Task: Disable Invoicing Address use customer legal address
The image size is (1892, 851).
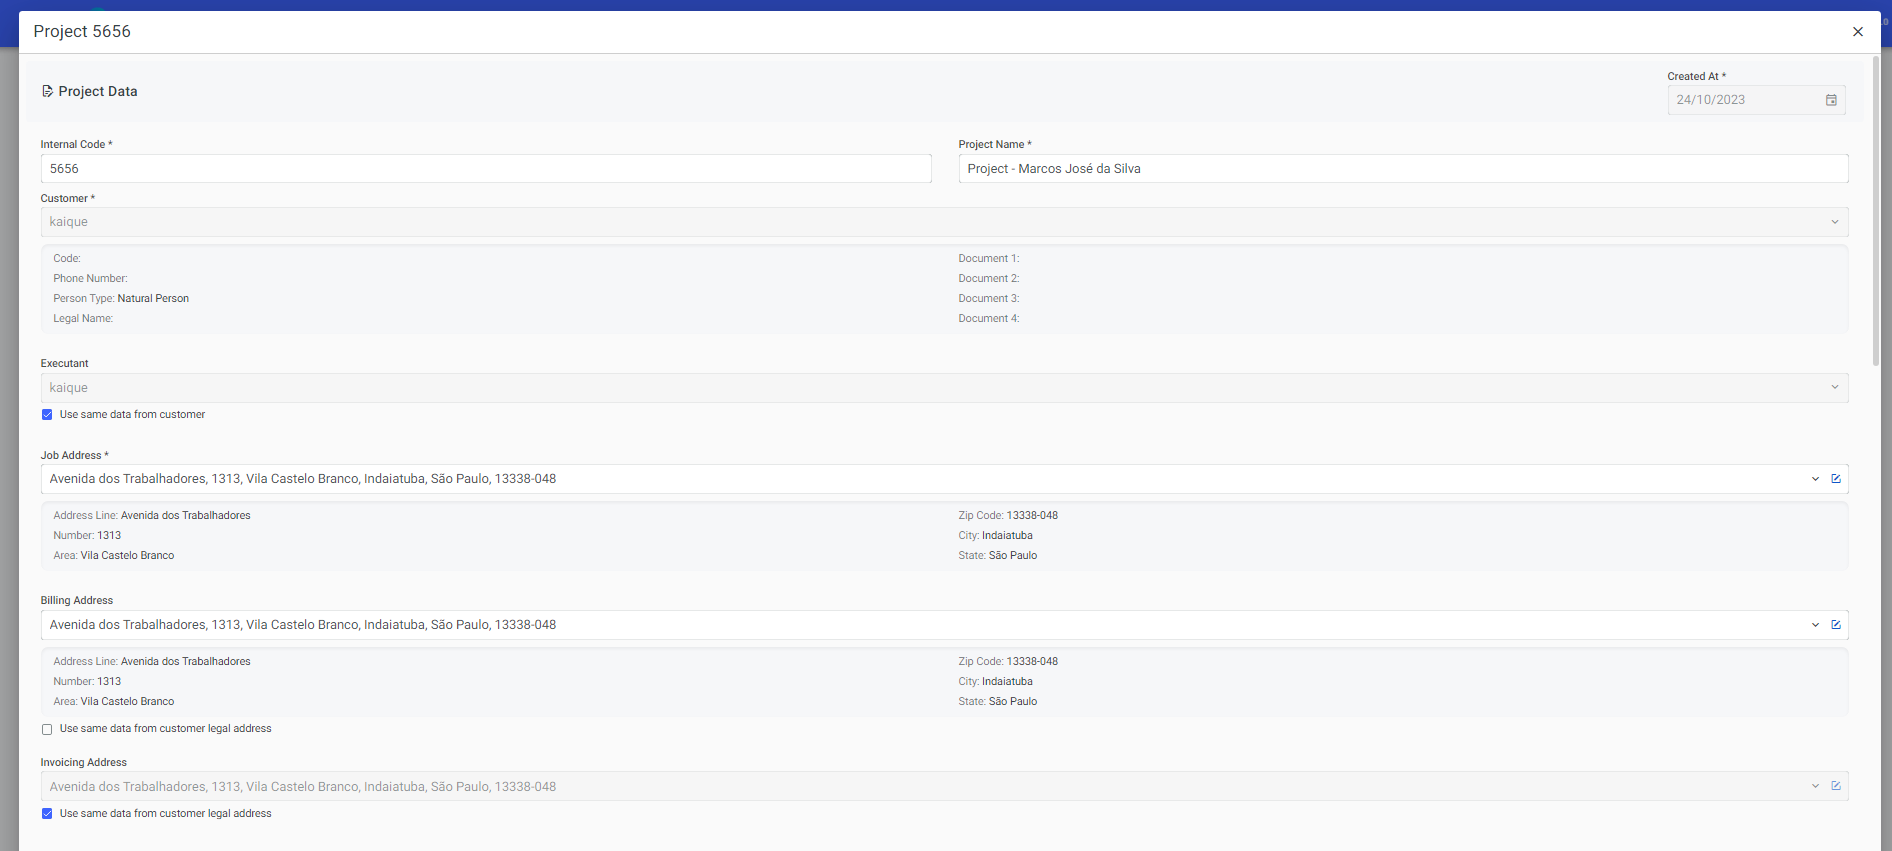Action: click(47, 814)
